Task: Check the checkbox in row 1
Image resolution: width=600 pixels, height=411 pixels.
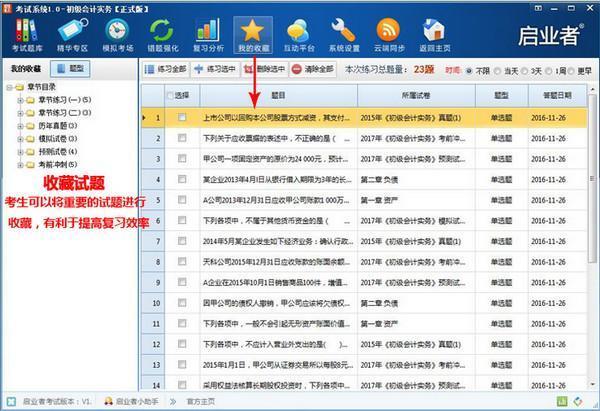Action: pos(182,117)
